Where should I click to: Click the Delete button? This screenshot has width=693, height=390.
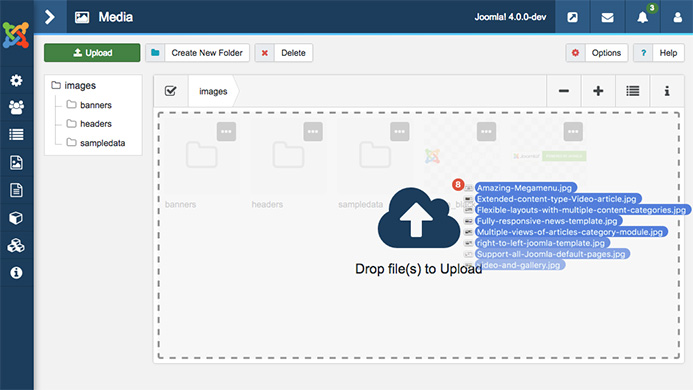(284, 53)
